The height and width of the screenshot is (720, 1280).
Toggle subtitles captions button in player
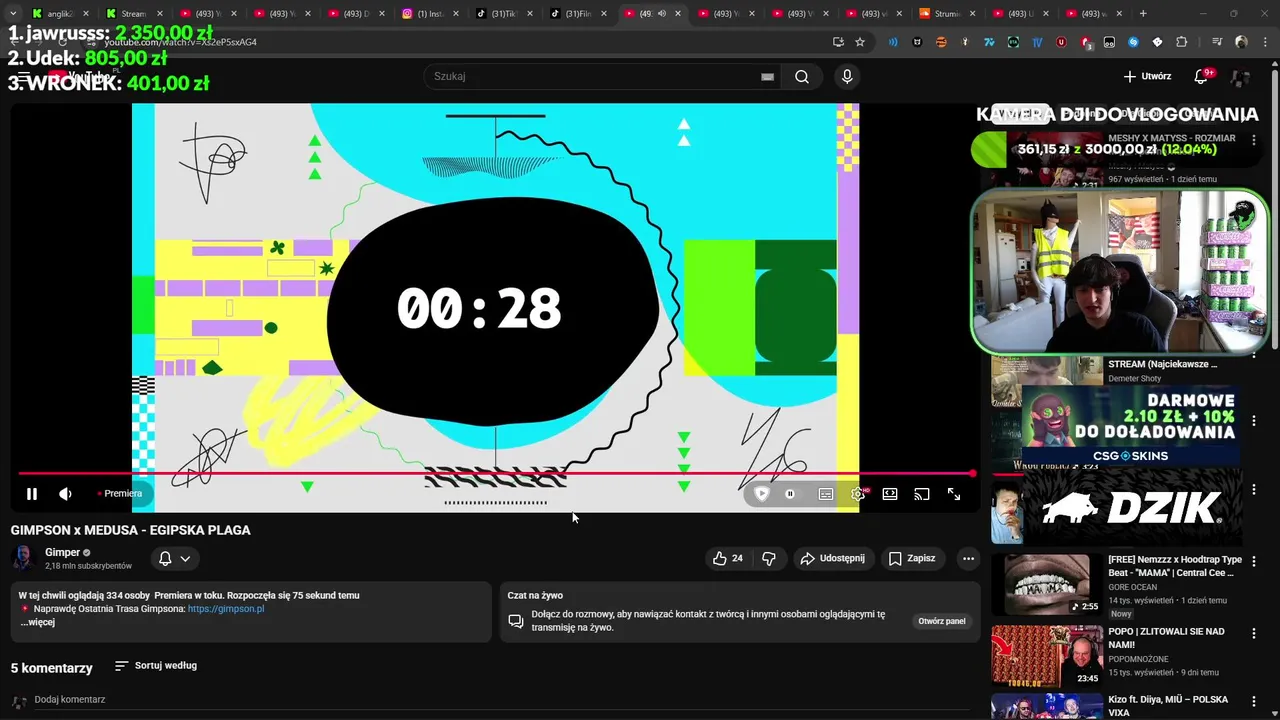coord(826,494)
